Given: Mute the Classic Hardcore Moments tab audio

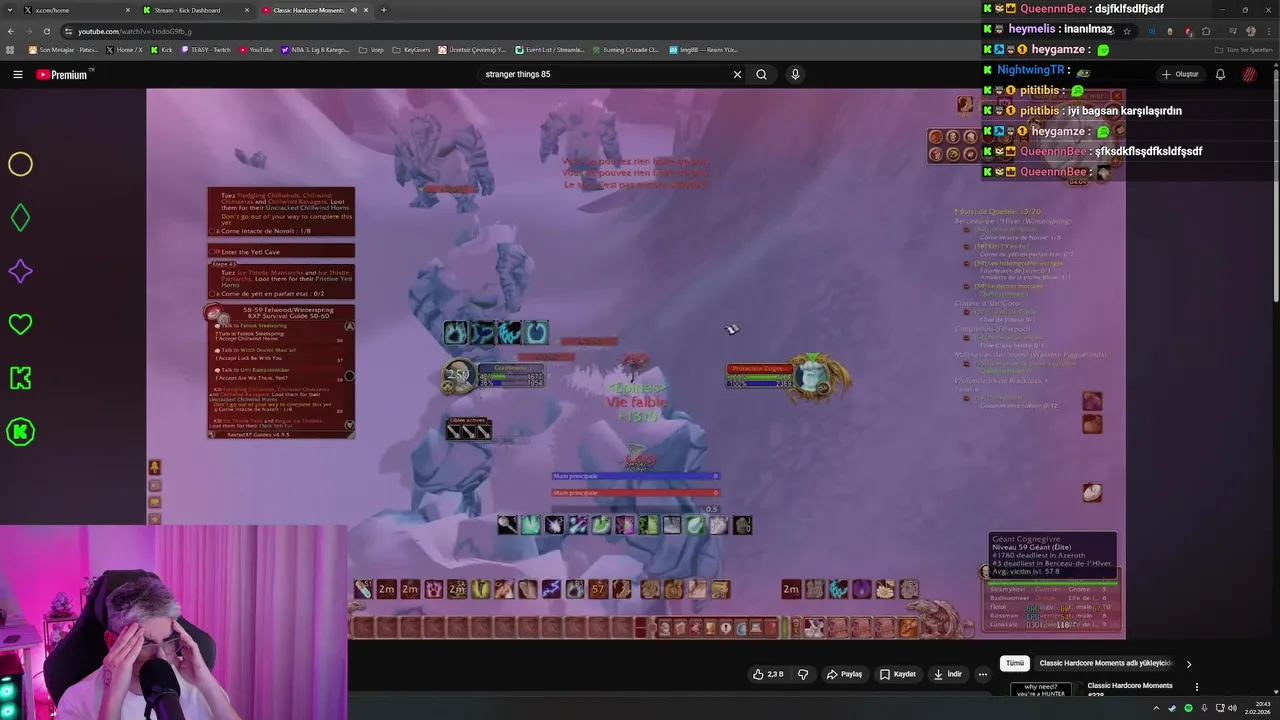Looking at the screenshot, I should point(354,10).
